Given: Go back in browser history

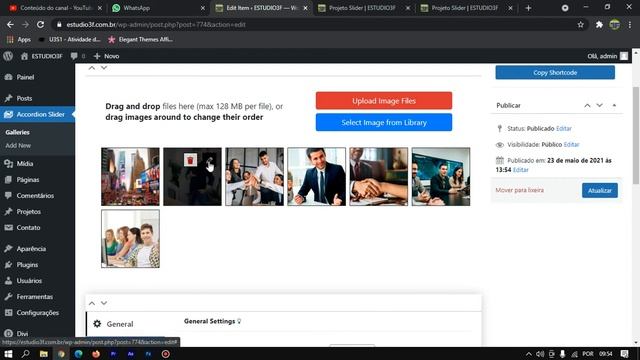Looking at the screenshot, I should coord(10,24).
